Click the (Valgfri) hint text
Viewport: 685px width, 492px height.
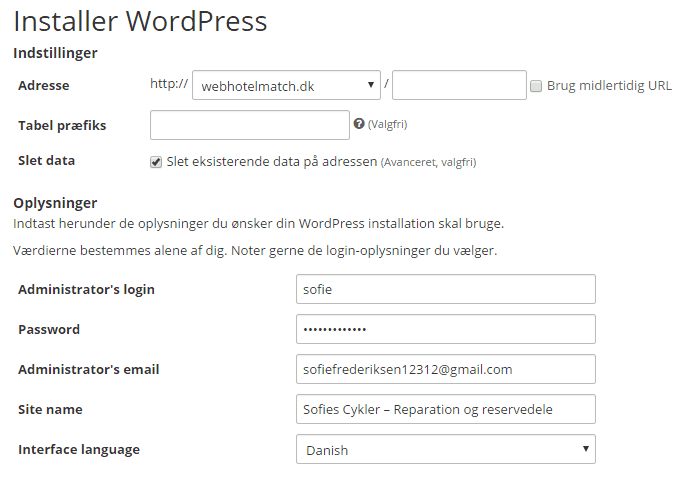coord(387,125)
